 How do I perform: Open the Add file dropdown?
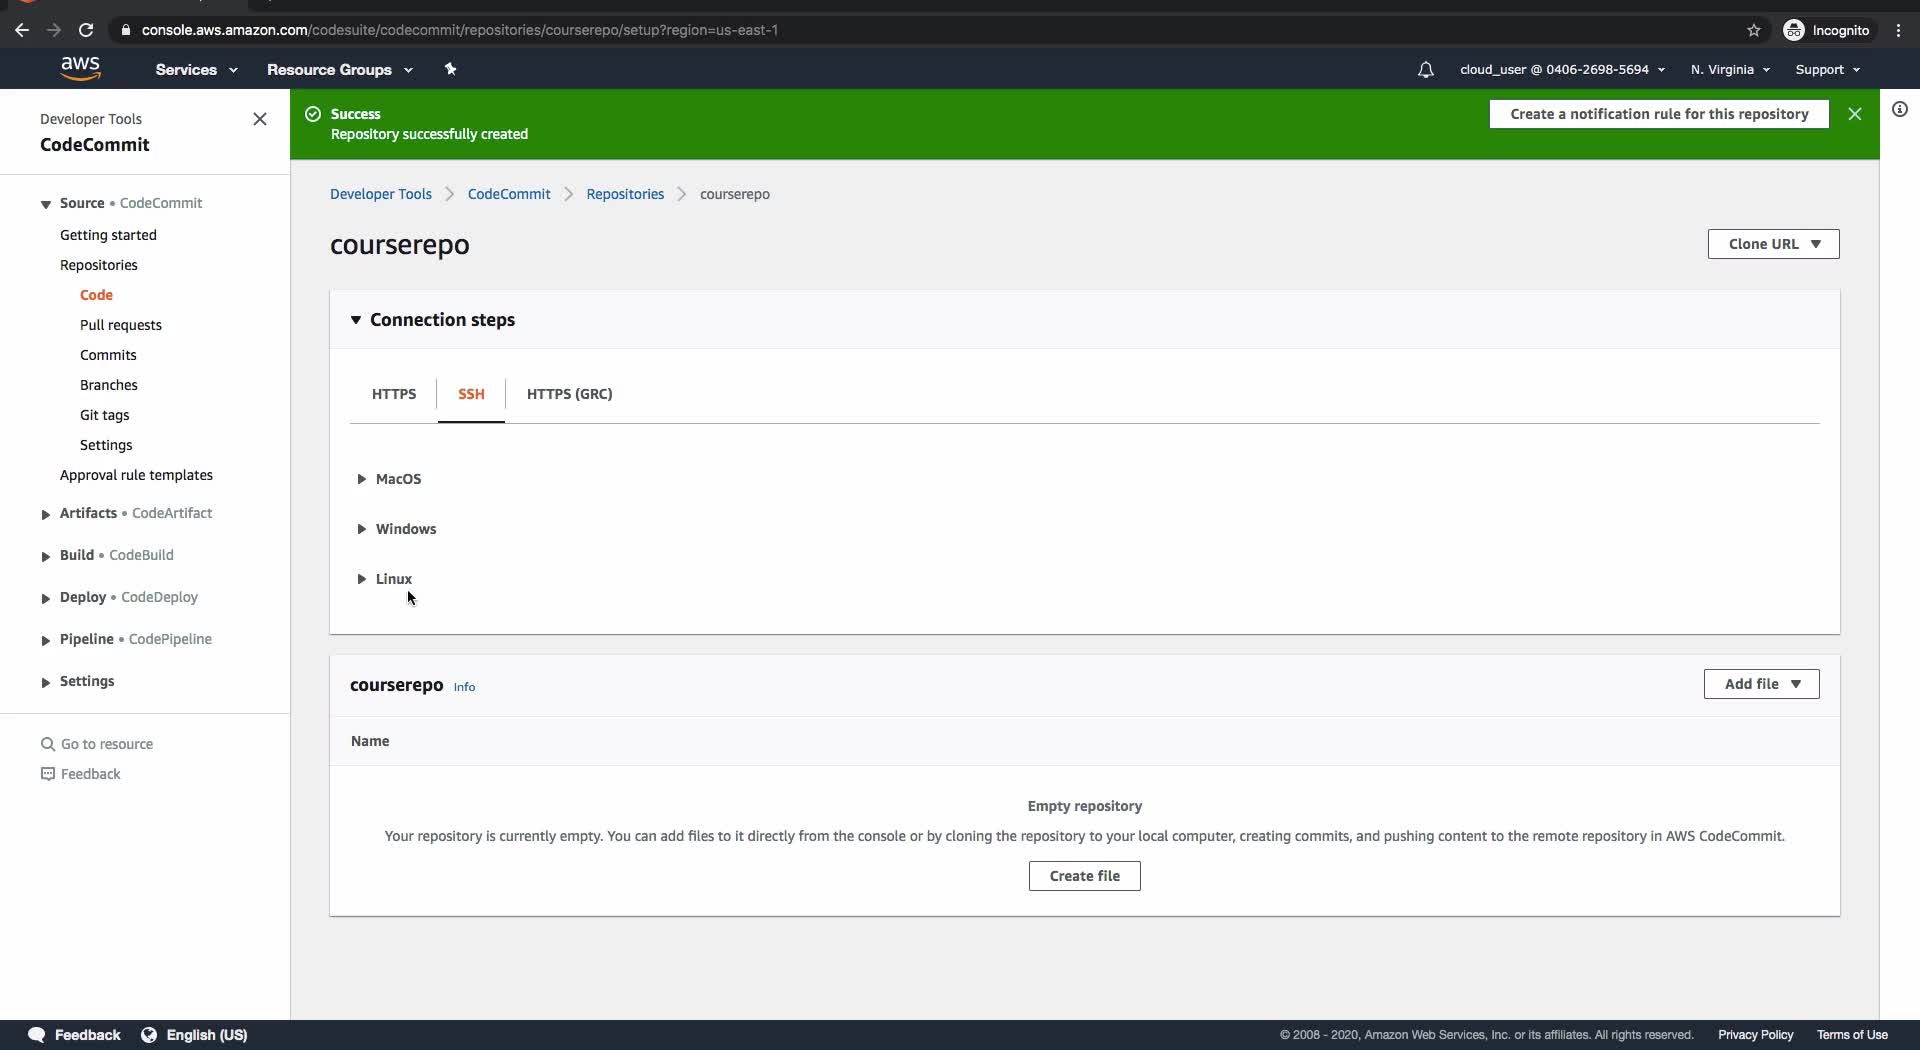(x=1761, y=684)
